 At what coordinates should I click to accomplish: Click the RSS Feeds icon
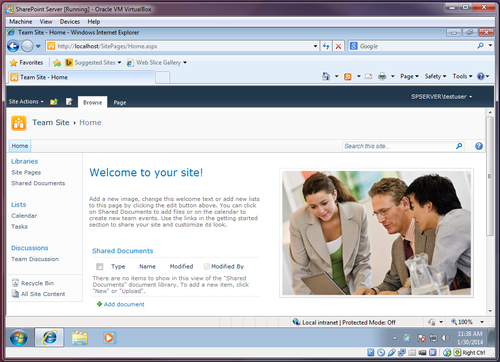(x=348, y=77)
